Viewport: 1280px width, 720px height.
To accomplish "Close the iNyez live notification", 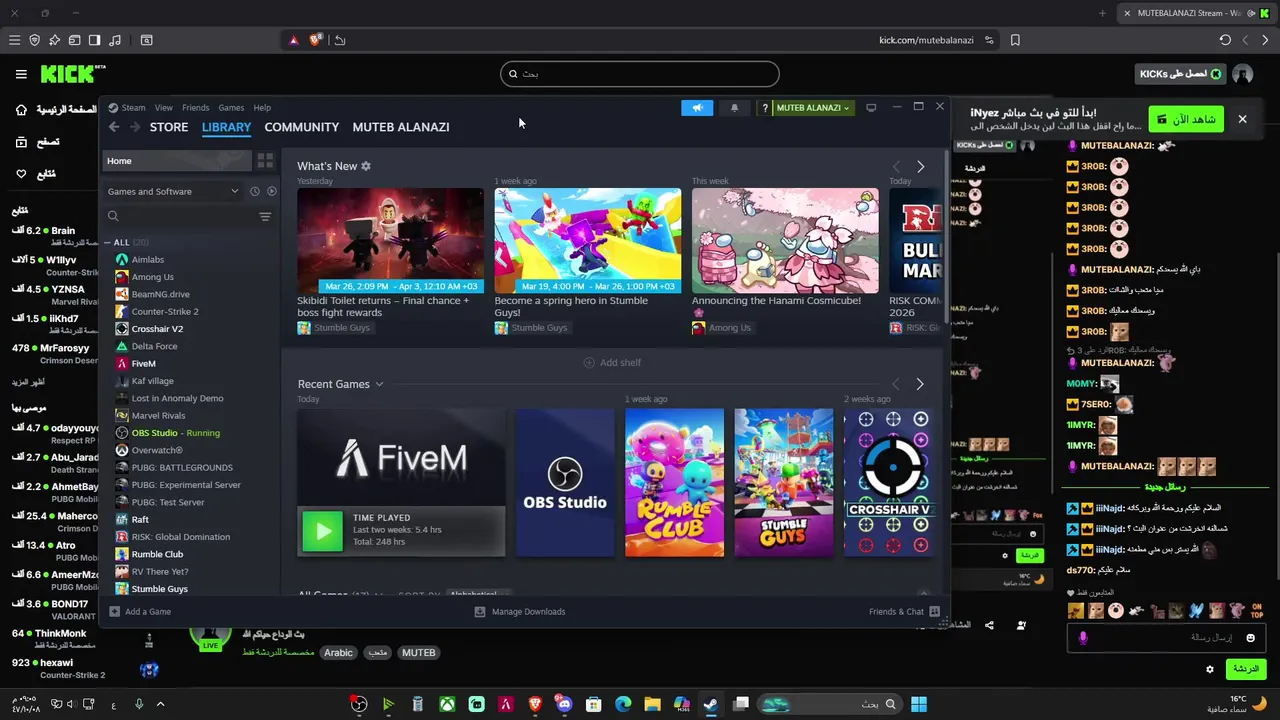I will 1242,119.
